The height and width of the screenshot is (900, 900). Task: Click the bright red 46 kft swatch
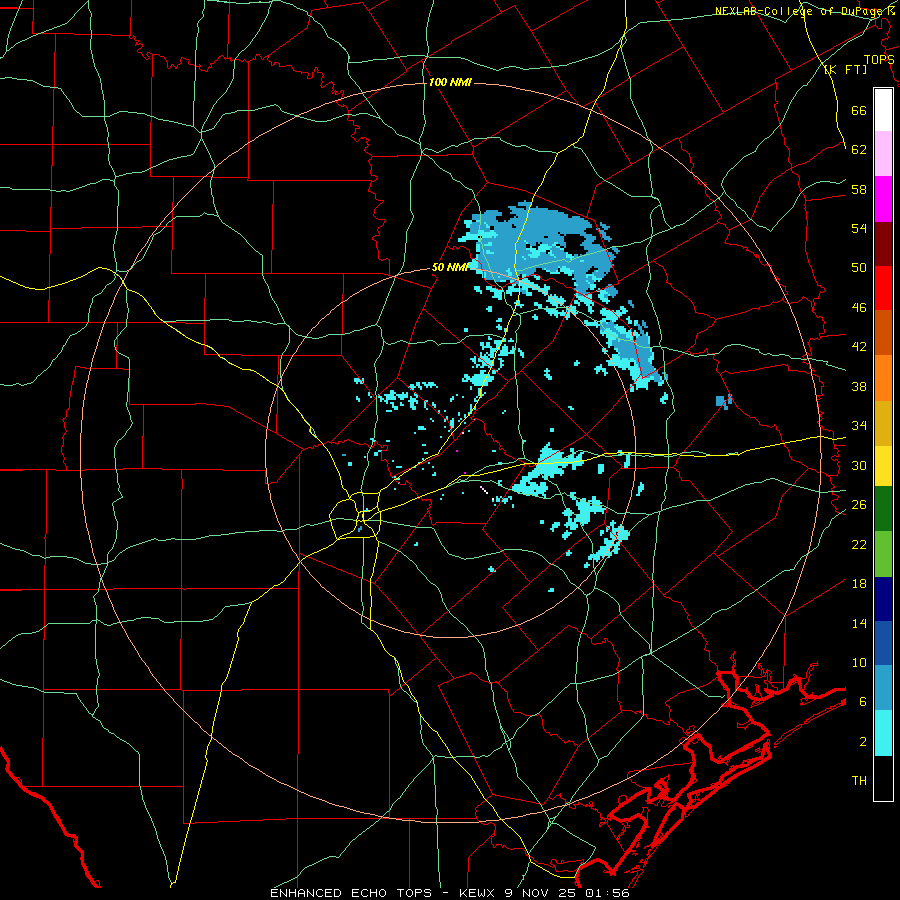[883, 288]
